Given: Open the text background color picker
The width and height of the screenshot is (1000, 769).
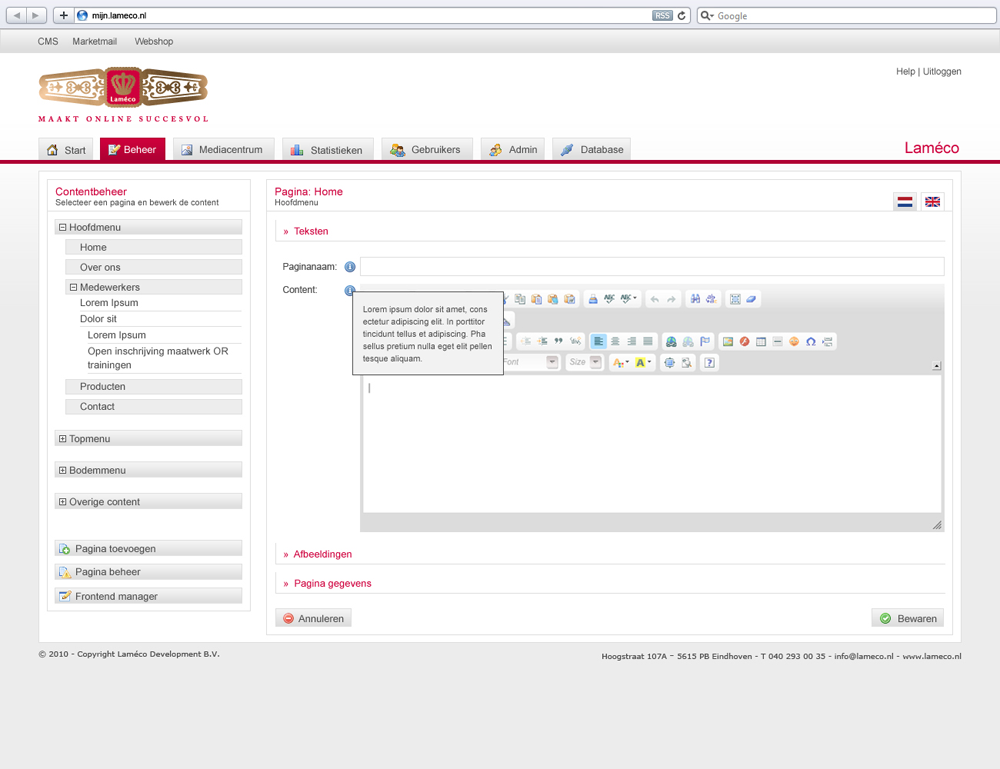Looking at the screenshot, I should [x=643, y=363].
